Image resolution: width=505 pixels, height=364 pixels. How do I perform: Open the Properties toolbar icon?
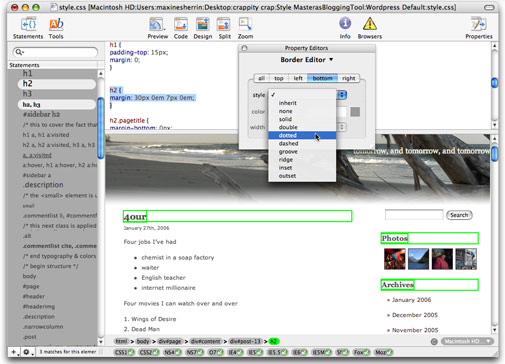(479, 28)
